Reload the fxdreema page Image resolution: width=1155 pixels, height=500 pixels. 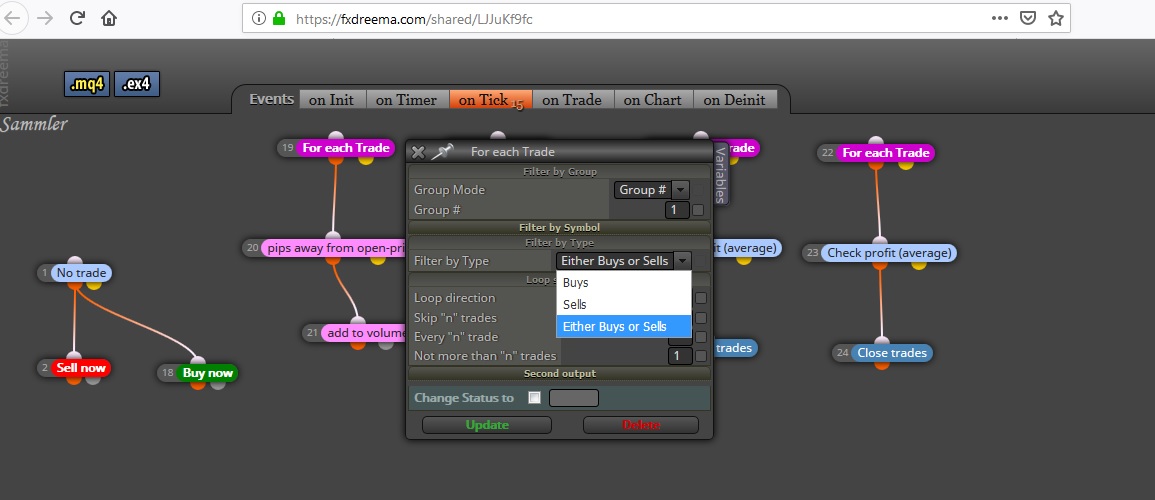pos(77,18)
